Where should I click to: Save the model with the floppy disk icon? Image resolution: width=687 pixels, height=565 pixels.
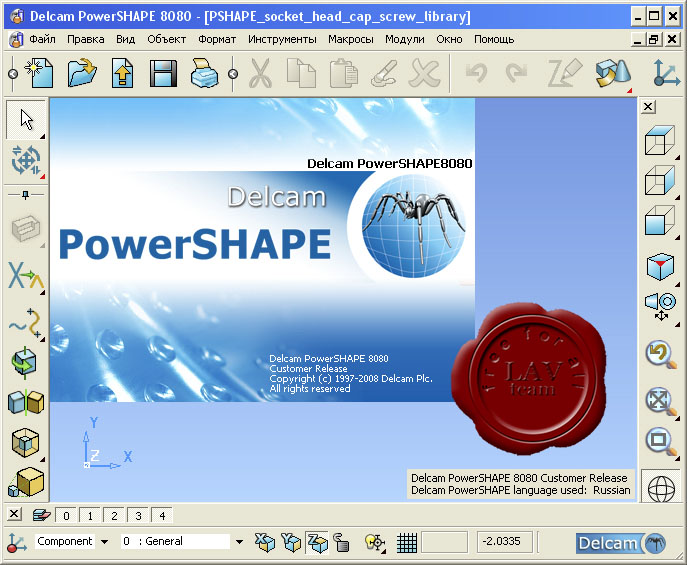[x=163, y=73]
